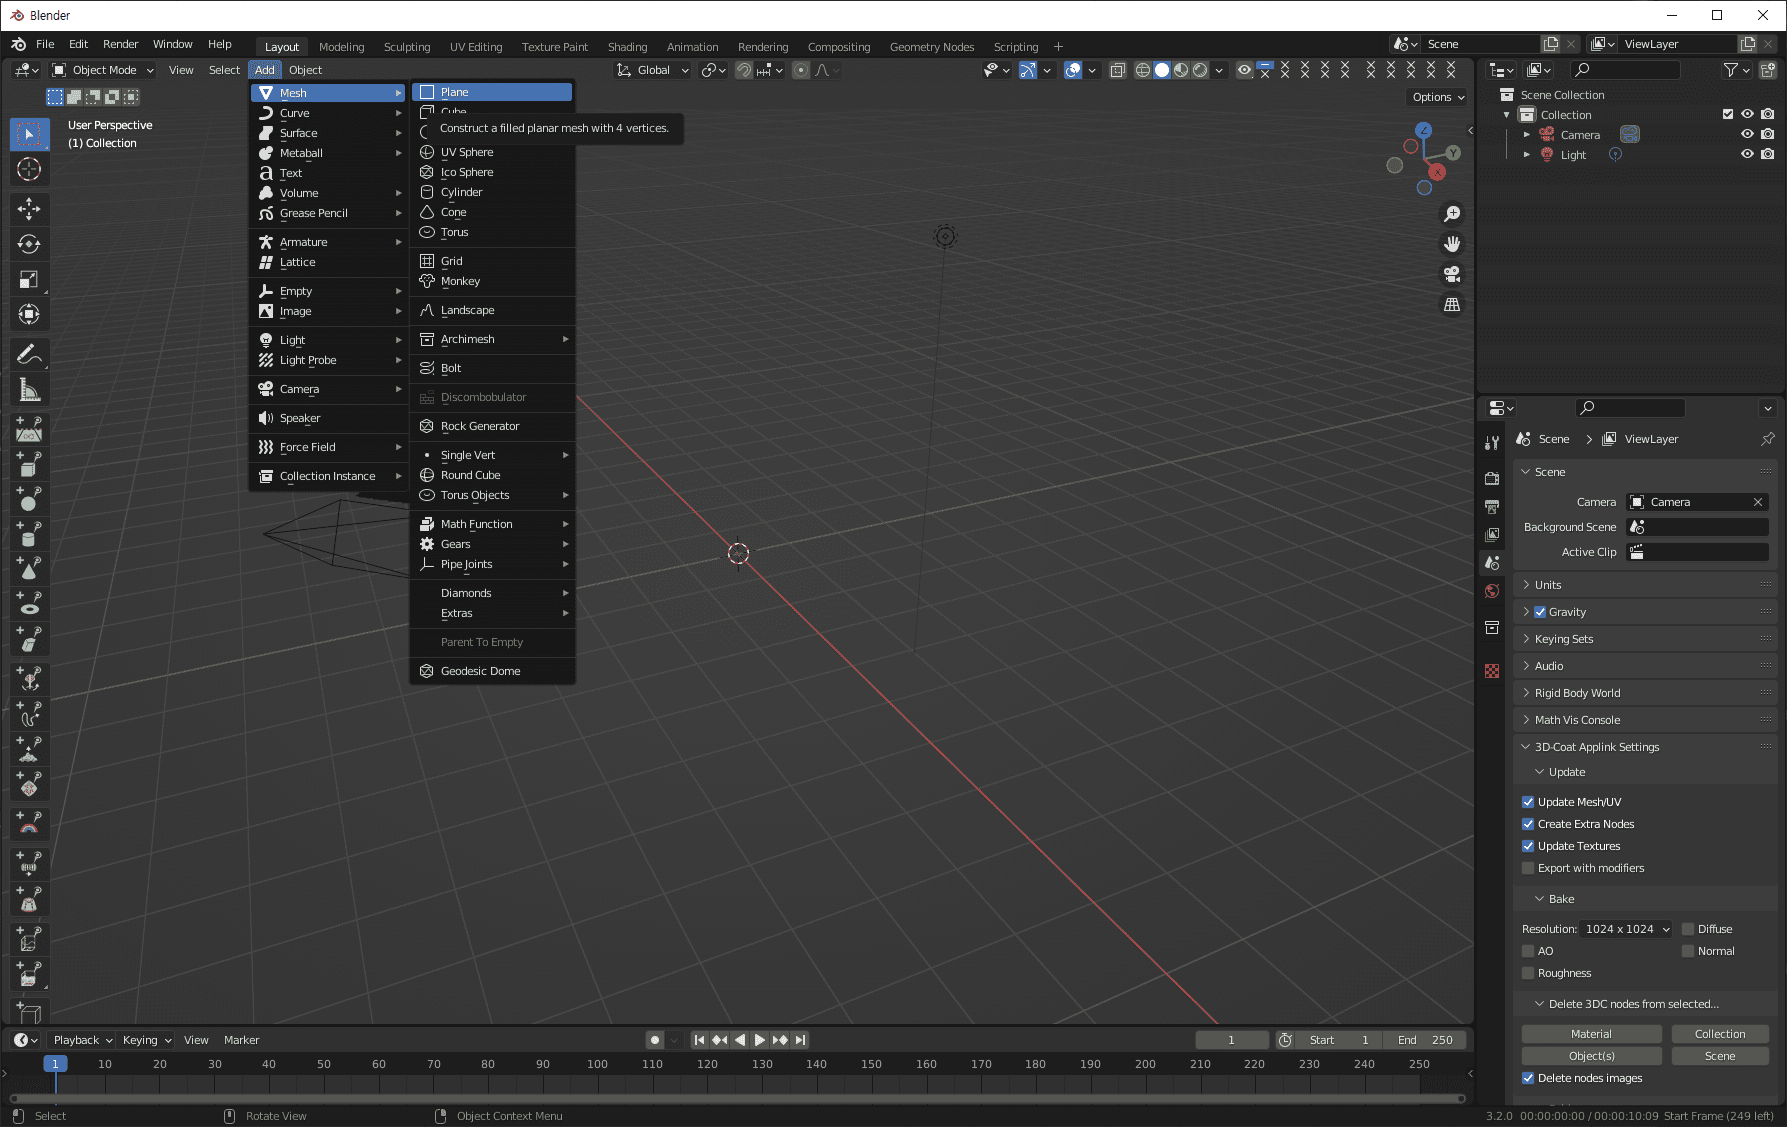
Task: Toggle X-ray mode in viewport header
Action: (1118, 70)
